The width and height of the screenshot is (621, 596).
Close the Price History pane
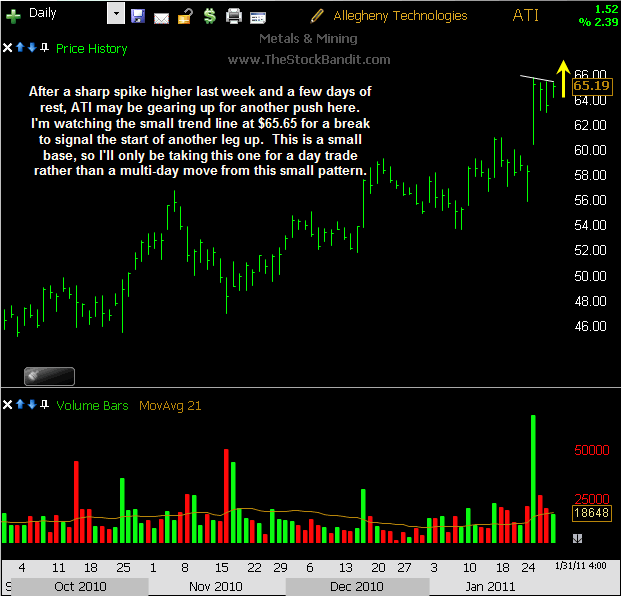[9, 48]
